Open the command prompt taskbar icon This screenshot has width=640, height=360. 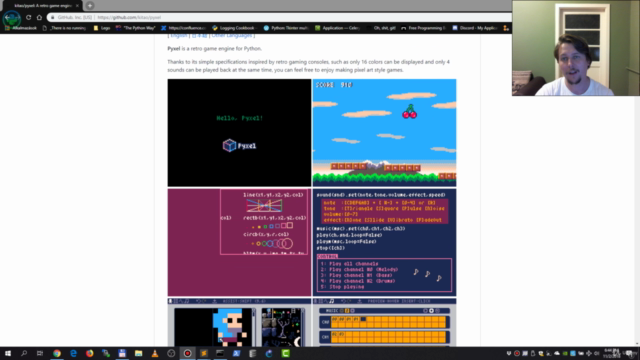tap(220, 353)
